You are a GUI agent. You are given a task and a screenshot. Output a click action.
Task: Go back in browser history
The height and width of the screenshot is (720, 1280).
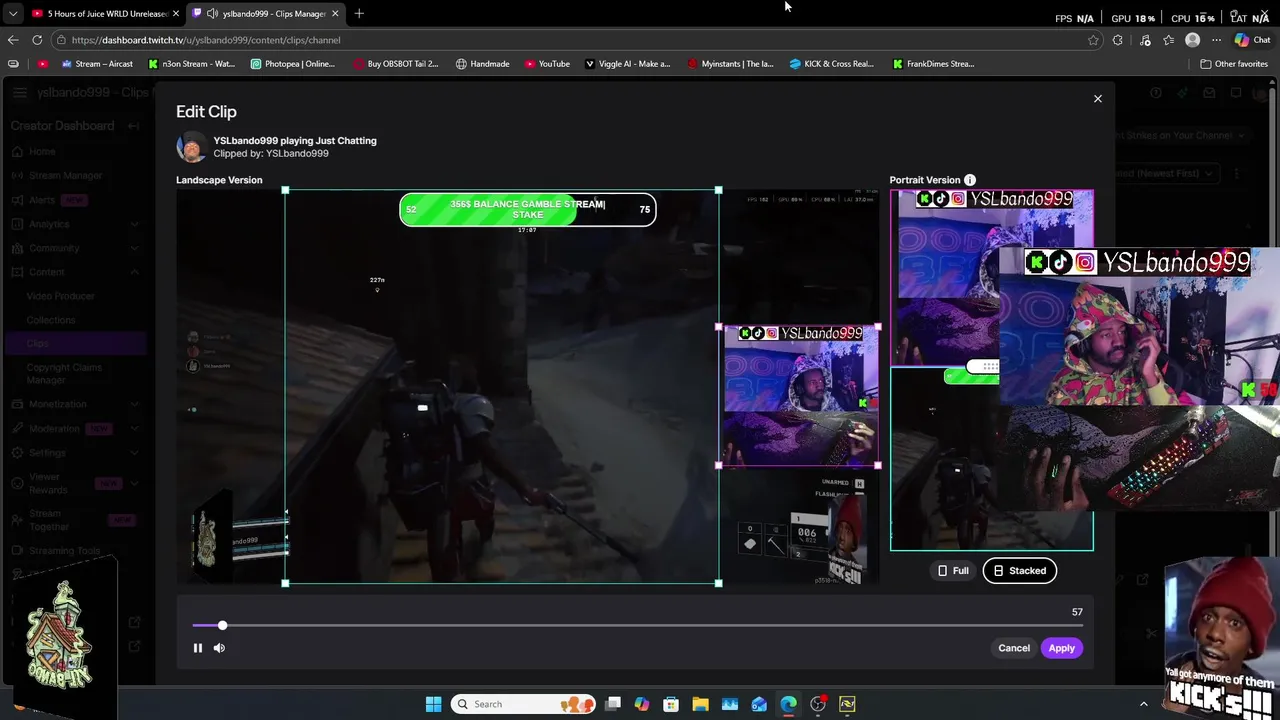[x=13, y=40]
